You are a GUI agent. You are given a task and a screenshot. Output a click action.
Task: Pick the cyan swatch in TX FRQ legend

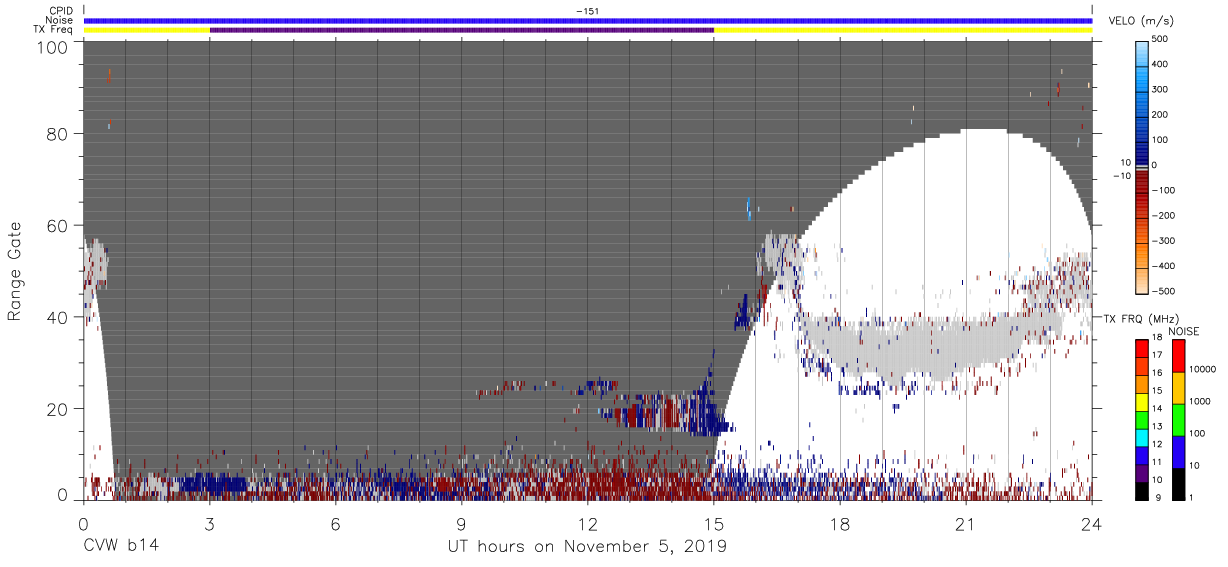click(x=1142, y=436)
